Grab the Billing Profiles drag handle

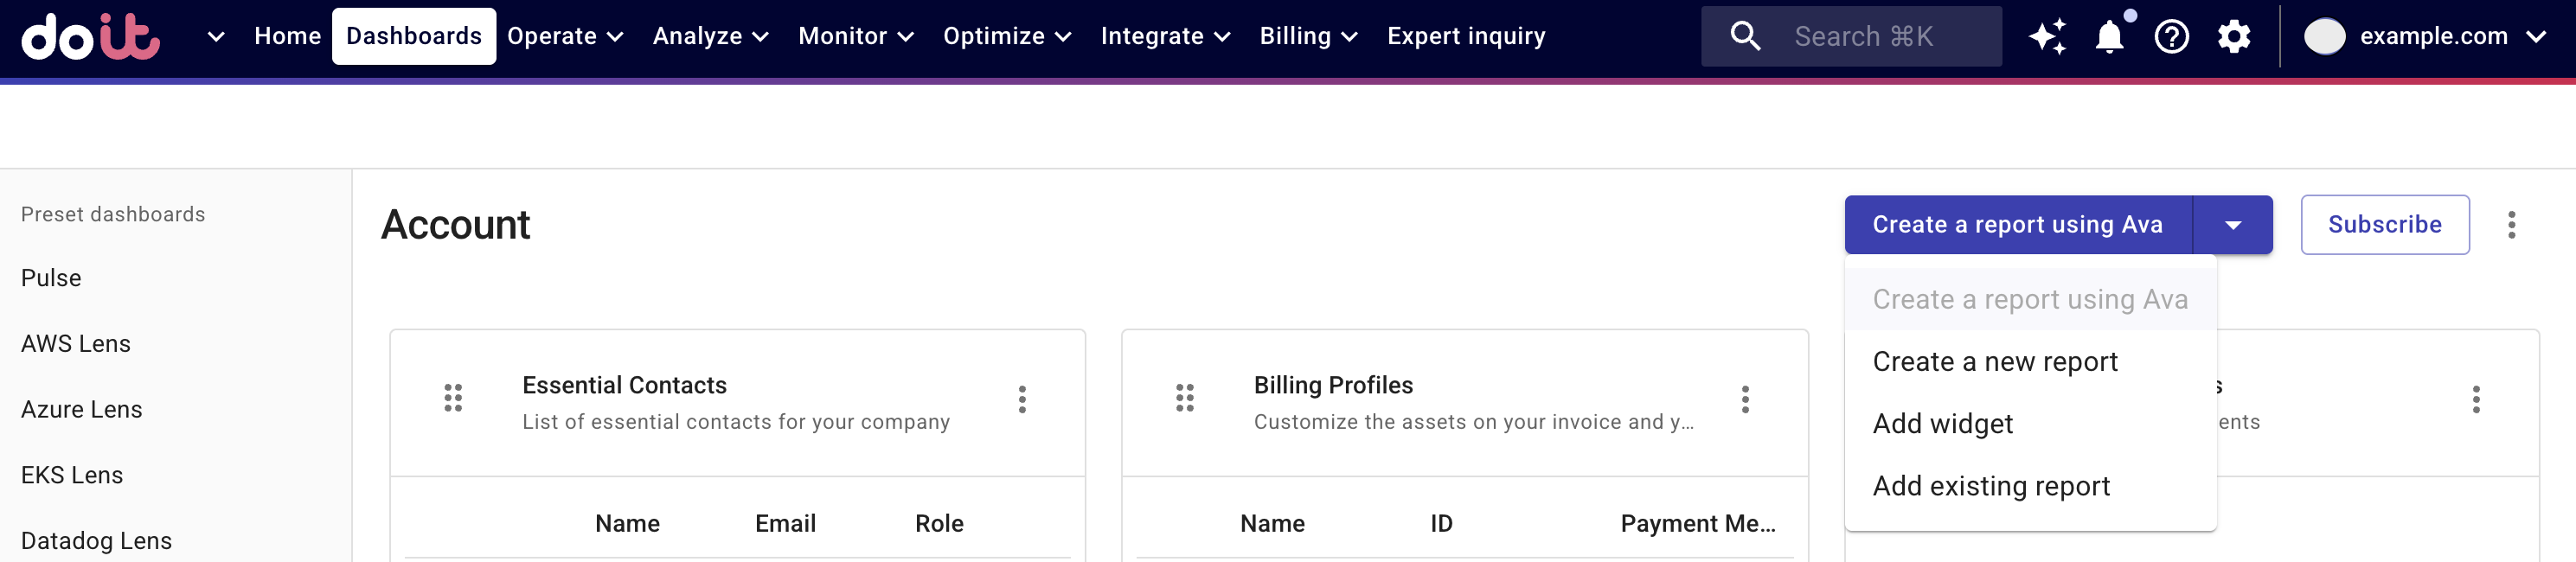[x=1186, y=397]
